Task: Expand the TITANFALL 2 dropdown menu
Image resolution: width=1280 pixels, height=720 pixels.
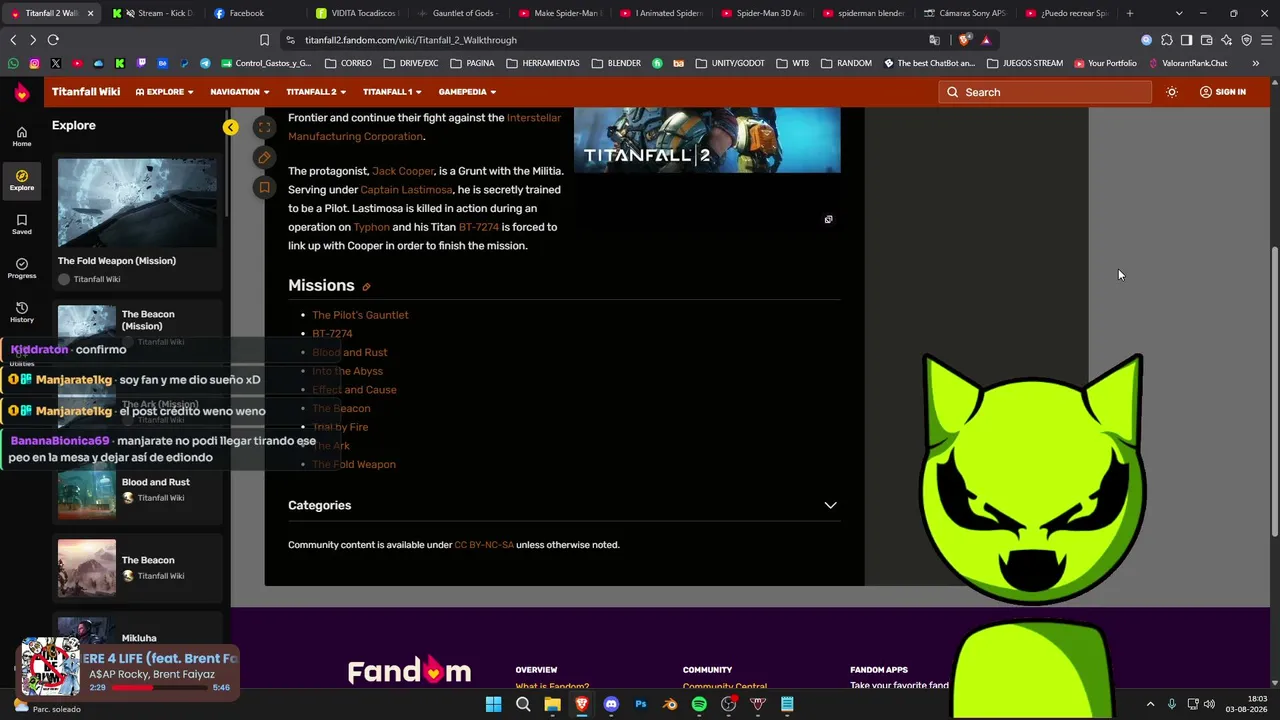Action: [316, 92]
